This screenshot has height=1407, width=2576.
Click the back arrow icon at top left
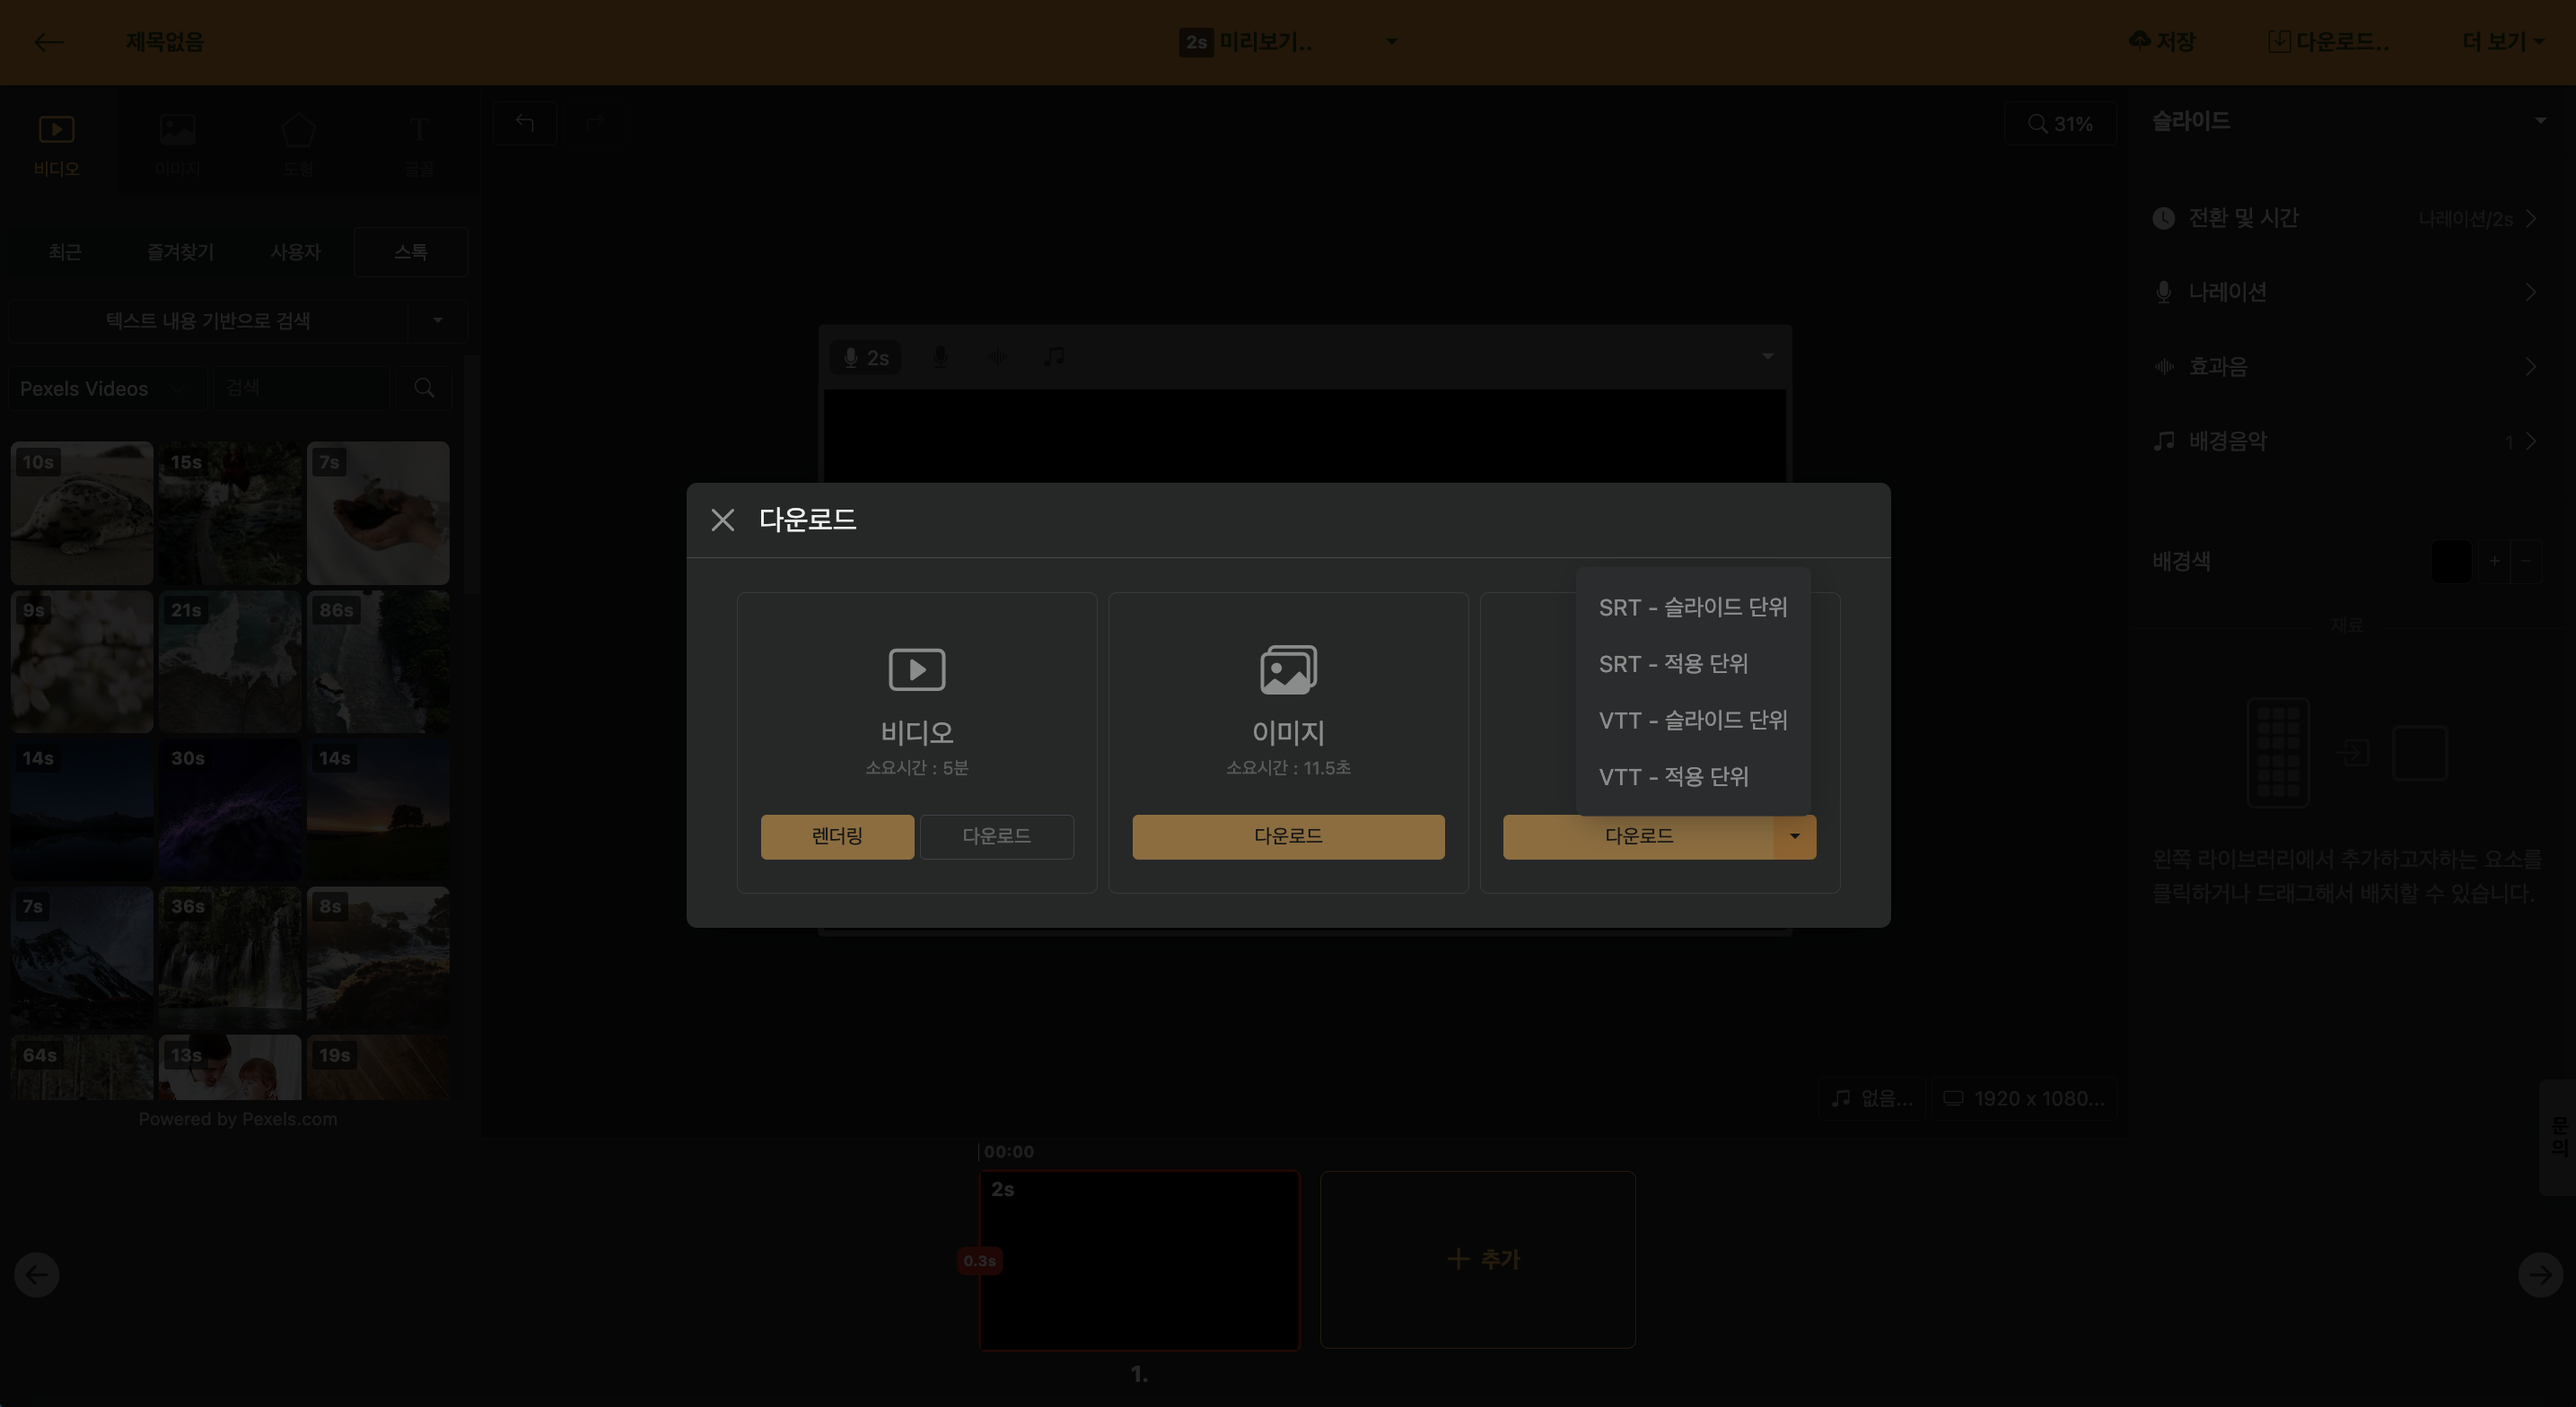tap(48, 42)
